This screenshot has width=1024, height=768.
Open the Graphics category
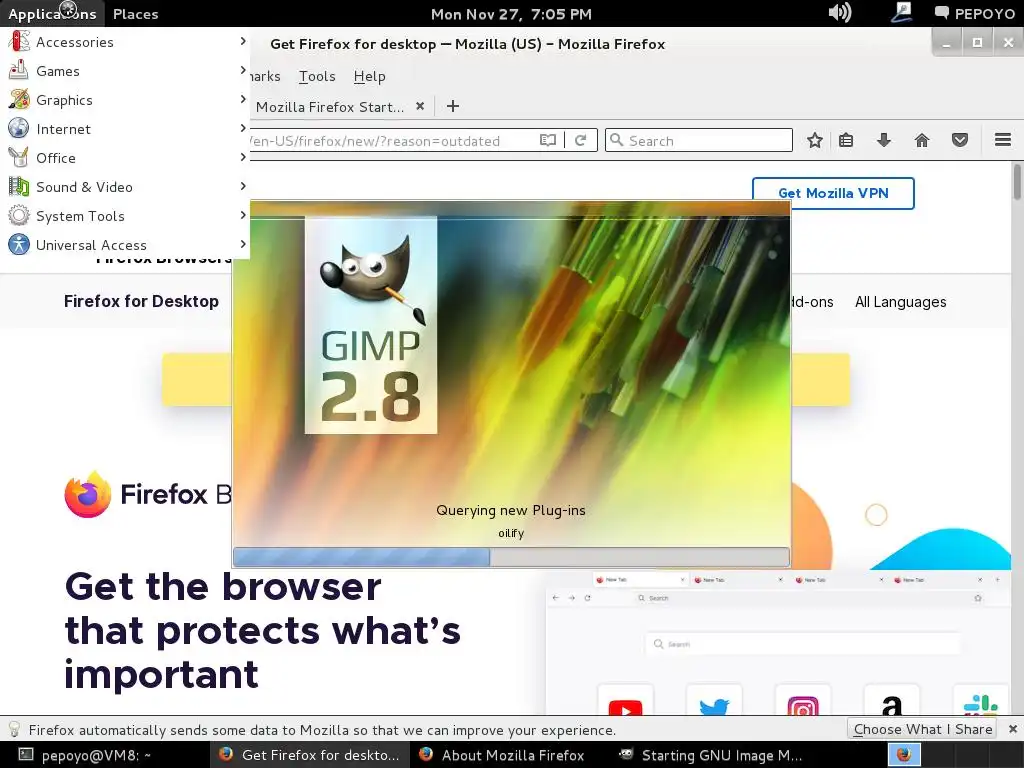(125, 100)
